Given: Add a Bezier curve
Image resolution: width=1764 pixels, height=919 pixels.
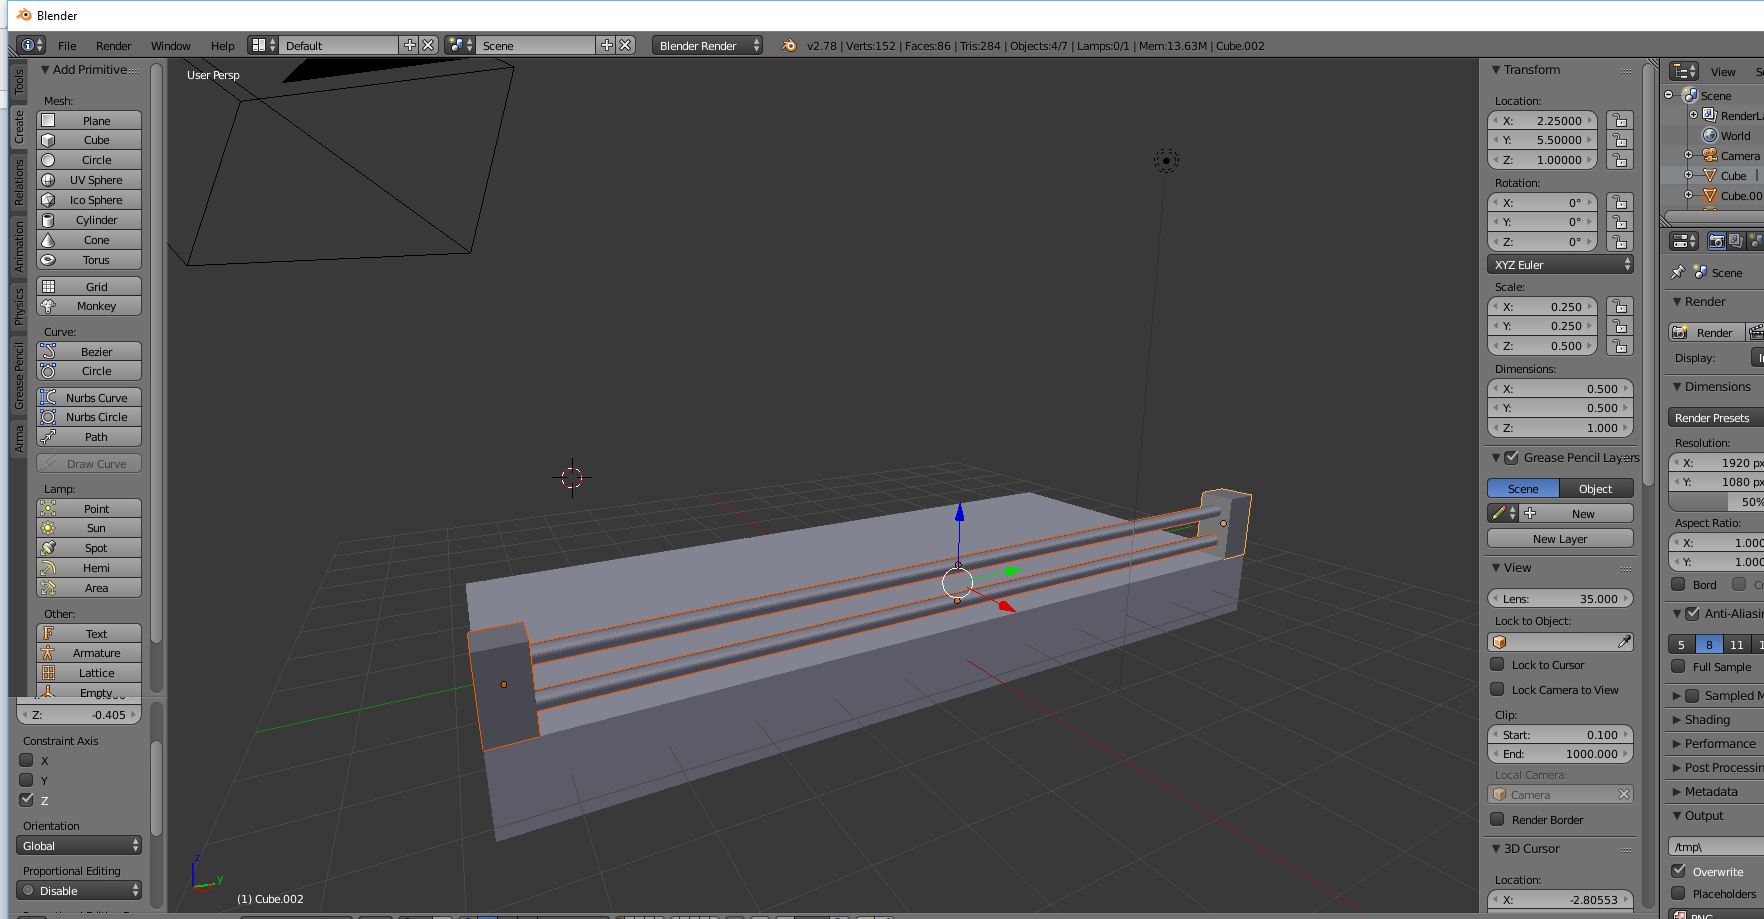Looking at the screenshot, I should pos(89,352).
